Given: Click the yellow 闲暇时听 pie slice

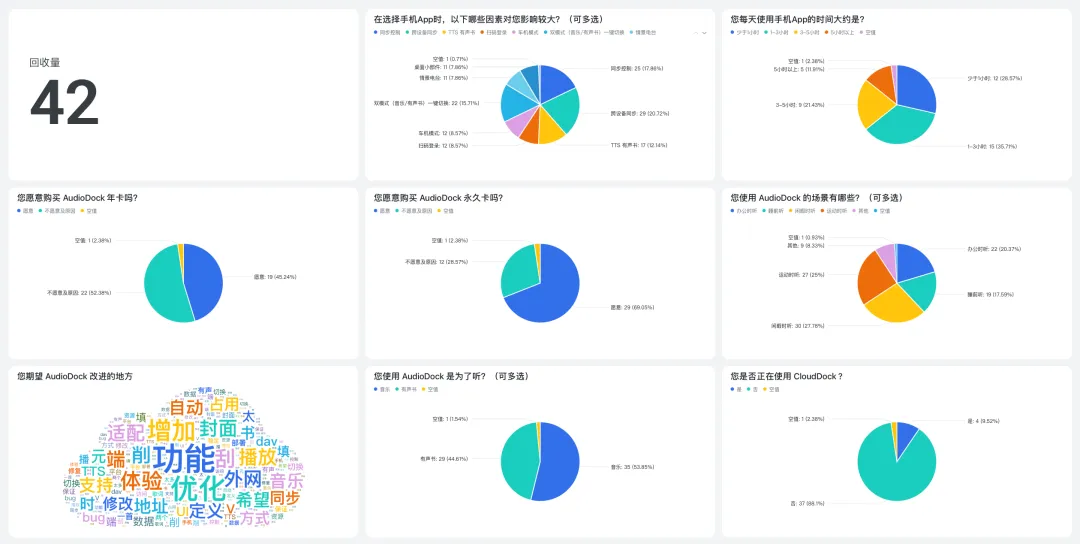Looking at the screenshot, I should [x=893, y=304].
